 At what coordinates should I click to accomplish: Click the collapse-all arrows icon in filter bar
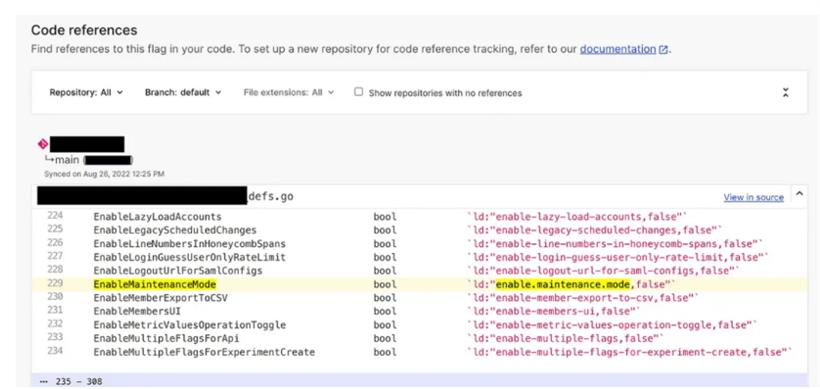point(785,93)
